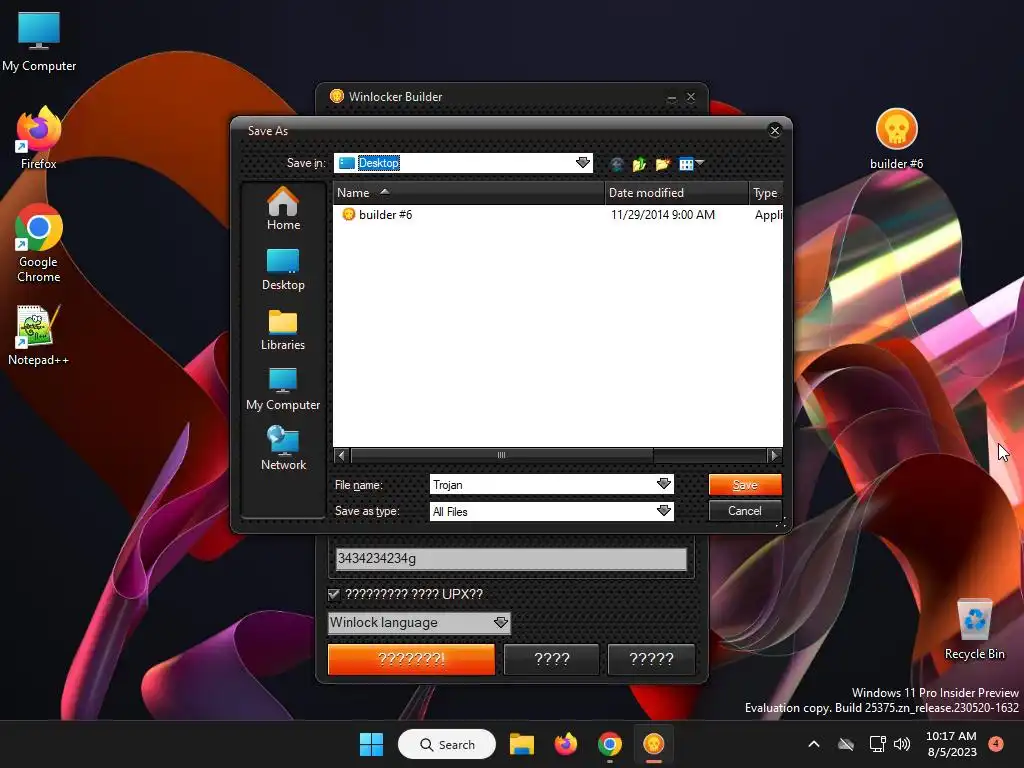The image size is (1024, 768).
Task: Open volume control in system tray
Action: coord(902,744)
